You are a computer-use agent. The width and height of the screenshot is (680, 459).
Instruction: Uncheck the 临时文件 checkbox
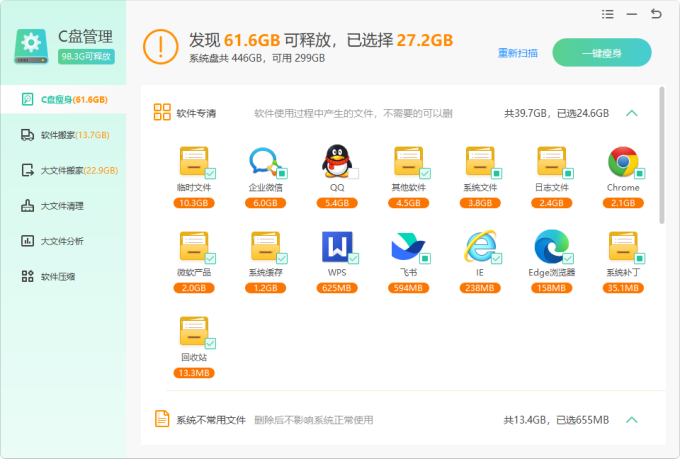click(x=210, y=173)
